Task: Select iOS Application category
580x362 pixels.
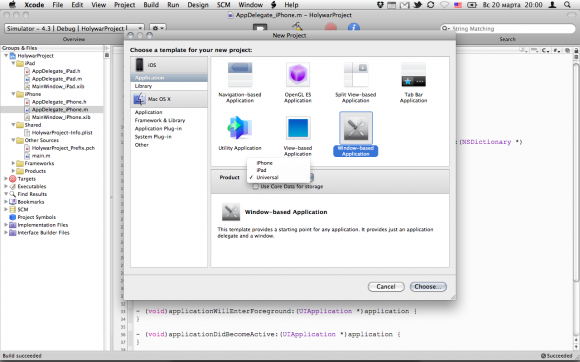Action: pyautogui.click(x=169, y=78)
